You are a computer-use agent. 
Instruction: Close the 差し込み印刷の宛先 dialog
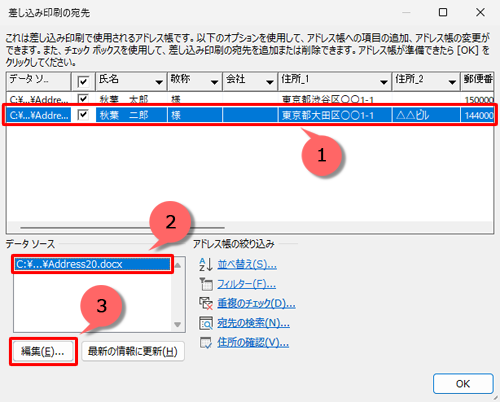coord(480,13)
